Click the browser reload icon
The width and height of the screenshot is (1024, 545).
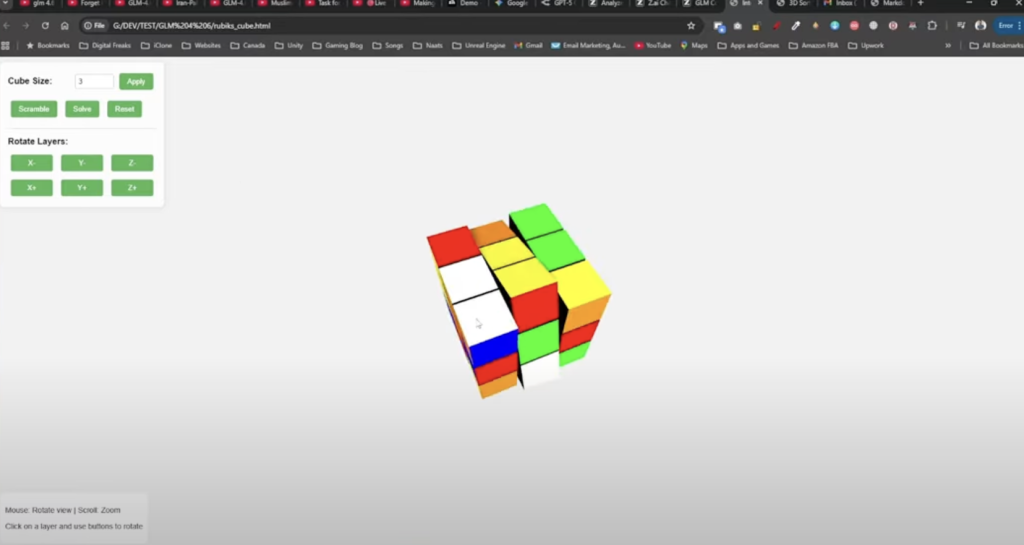coord(45,26)
